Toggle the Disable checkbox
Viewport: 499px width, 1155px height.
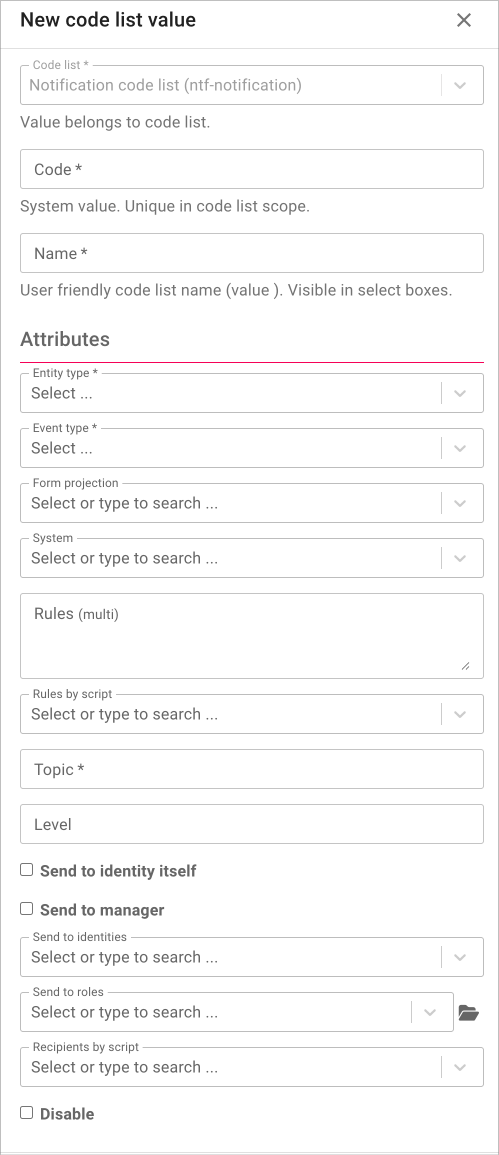(27, 1112)
